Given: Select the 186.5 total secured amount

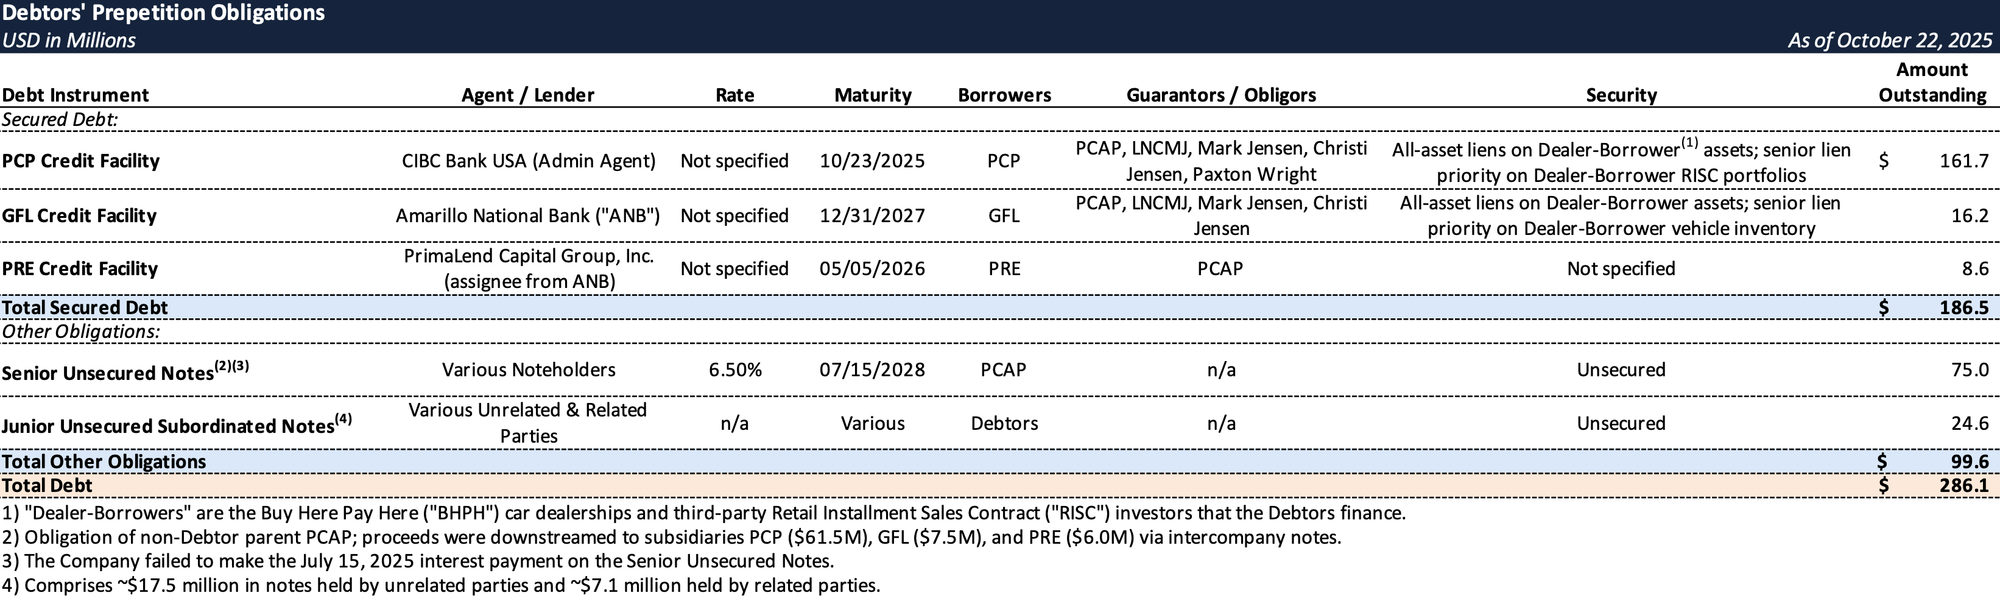Looking at the screenshot, I should point(1963,307).
